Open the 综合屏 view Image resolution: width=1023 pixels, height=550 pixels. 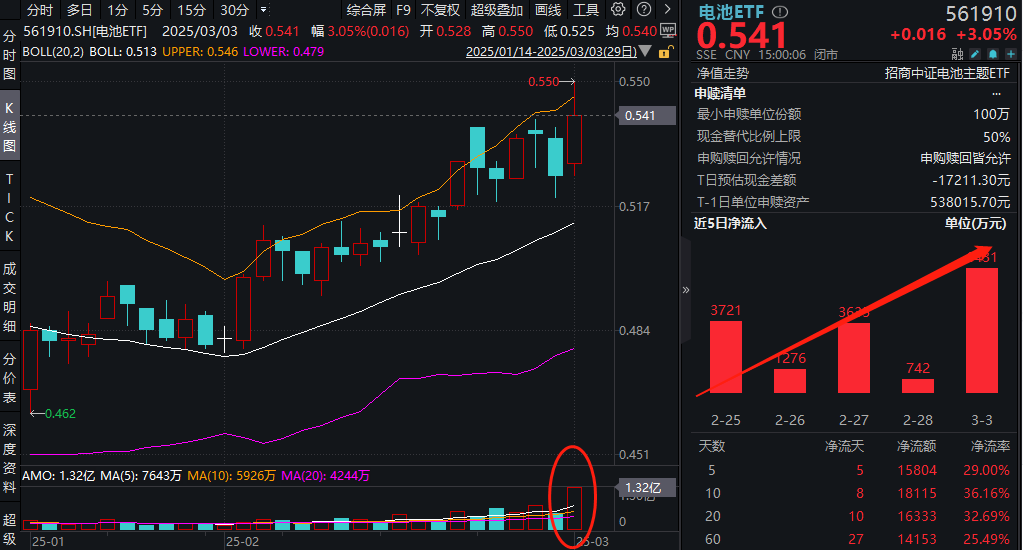tap(366, 10)
